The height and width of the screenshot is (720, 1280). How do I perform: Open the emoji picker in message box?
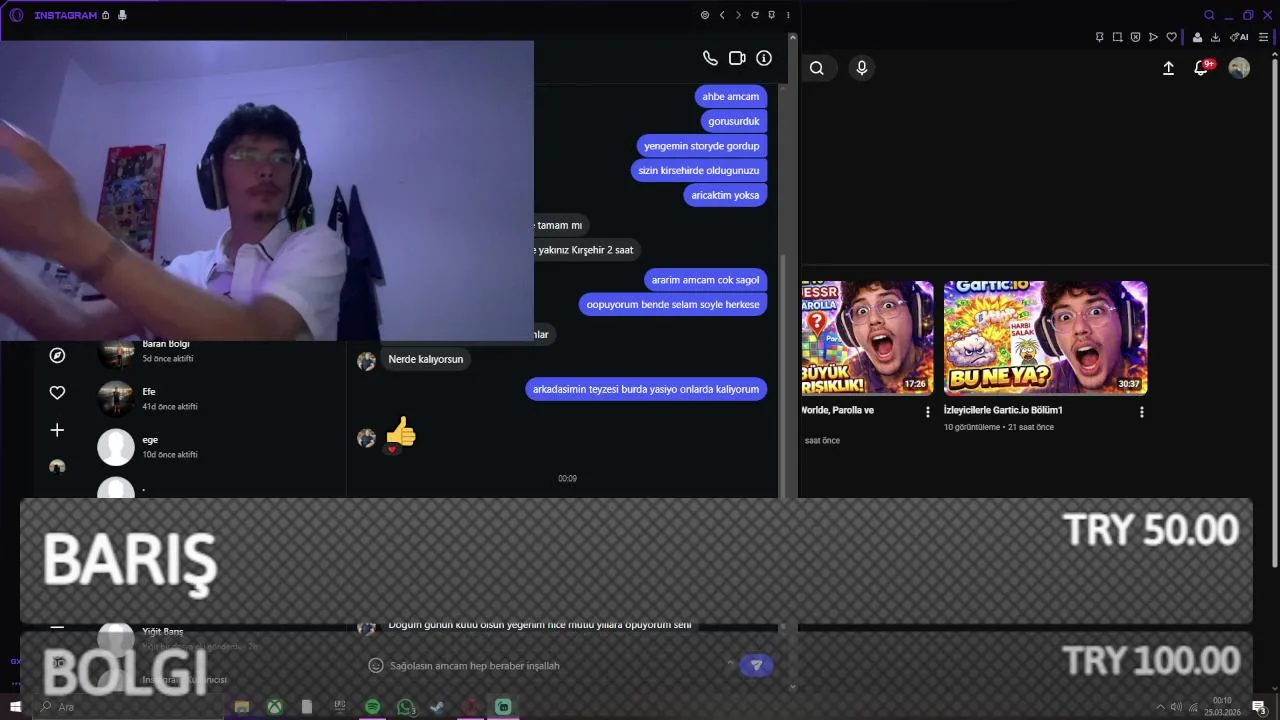(x=376, y=665)
